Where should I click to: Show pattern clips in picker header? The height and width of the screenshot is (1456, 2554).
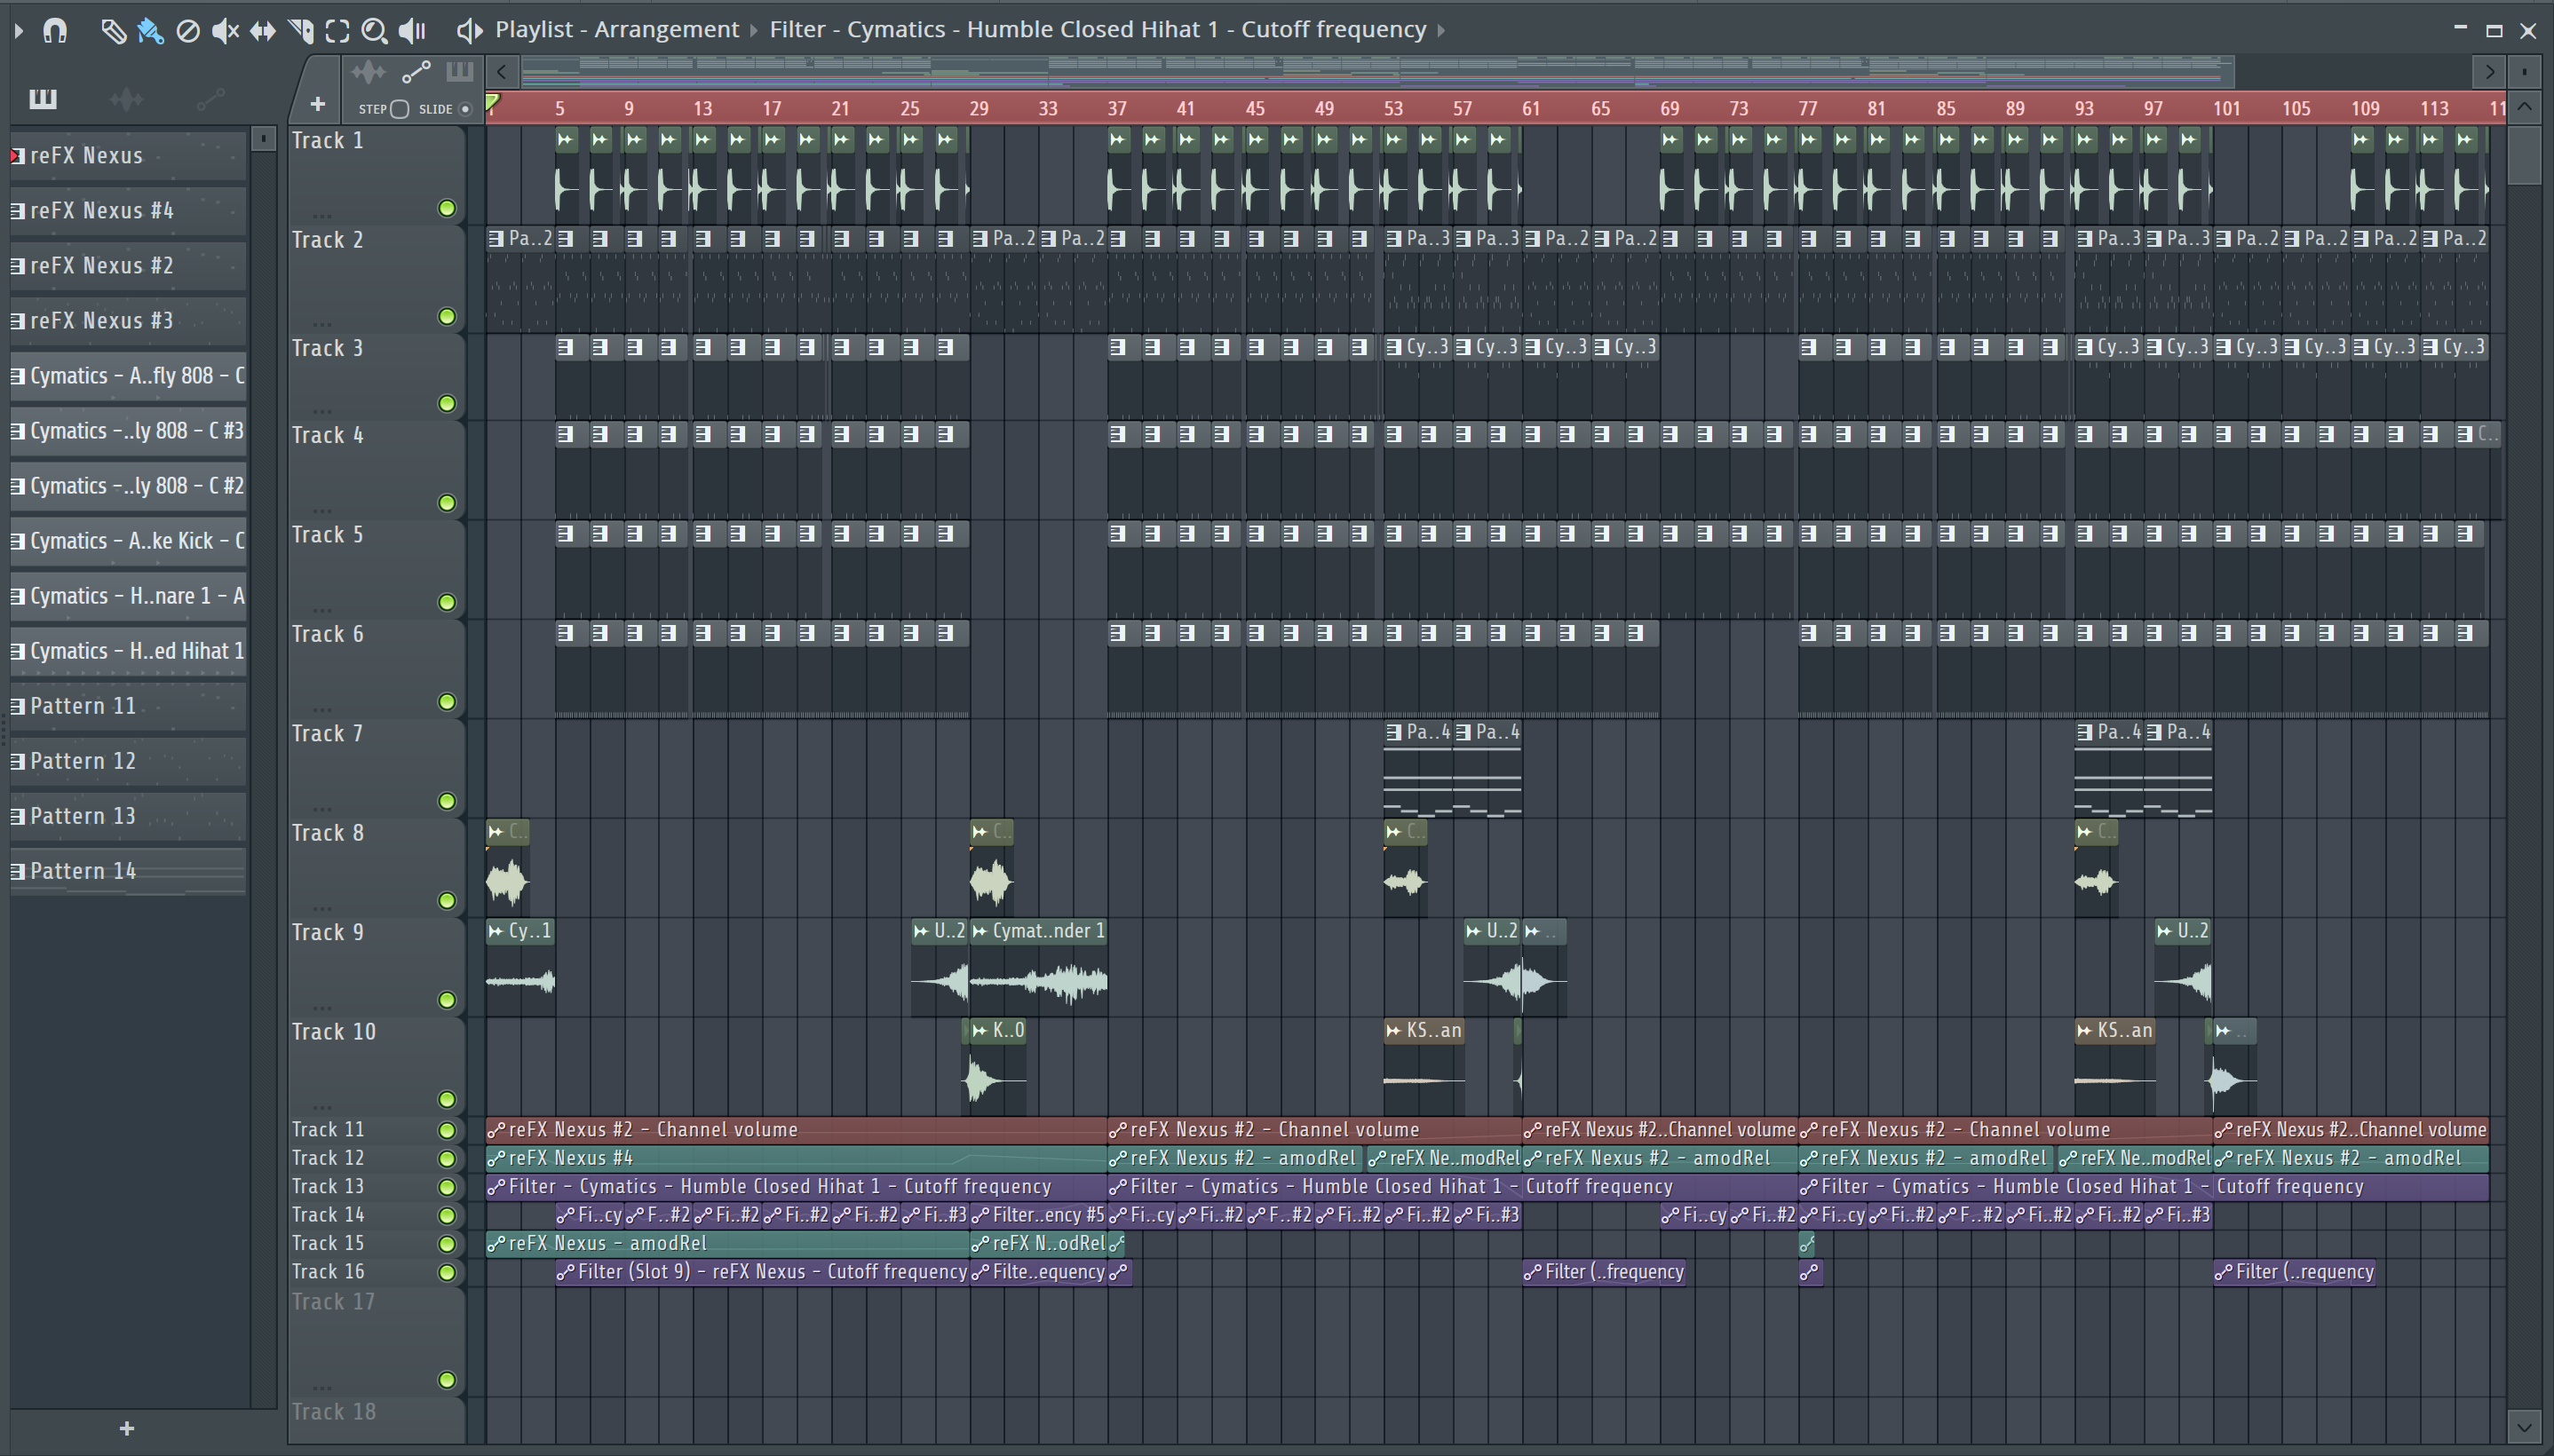[459, 72]
